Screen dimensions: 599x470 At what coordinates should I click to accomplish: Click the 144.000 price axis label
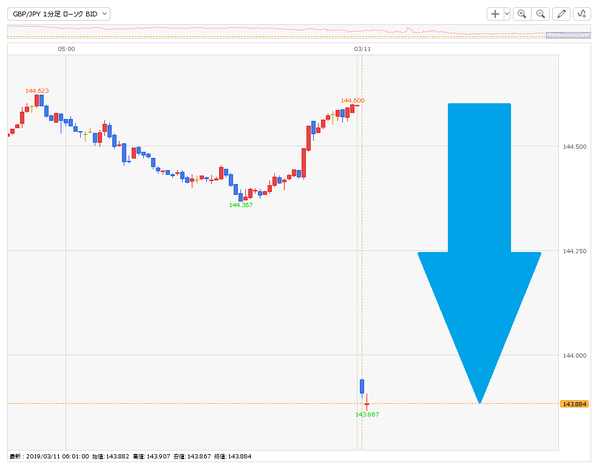575,356
